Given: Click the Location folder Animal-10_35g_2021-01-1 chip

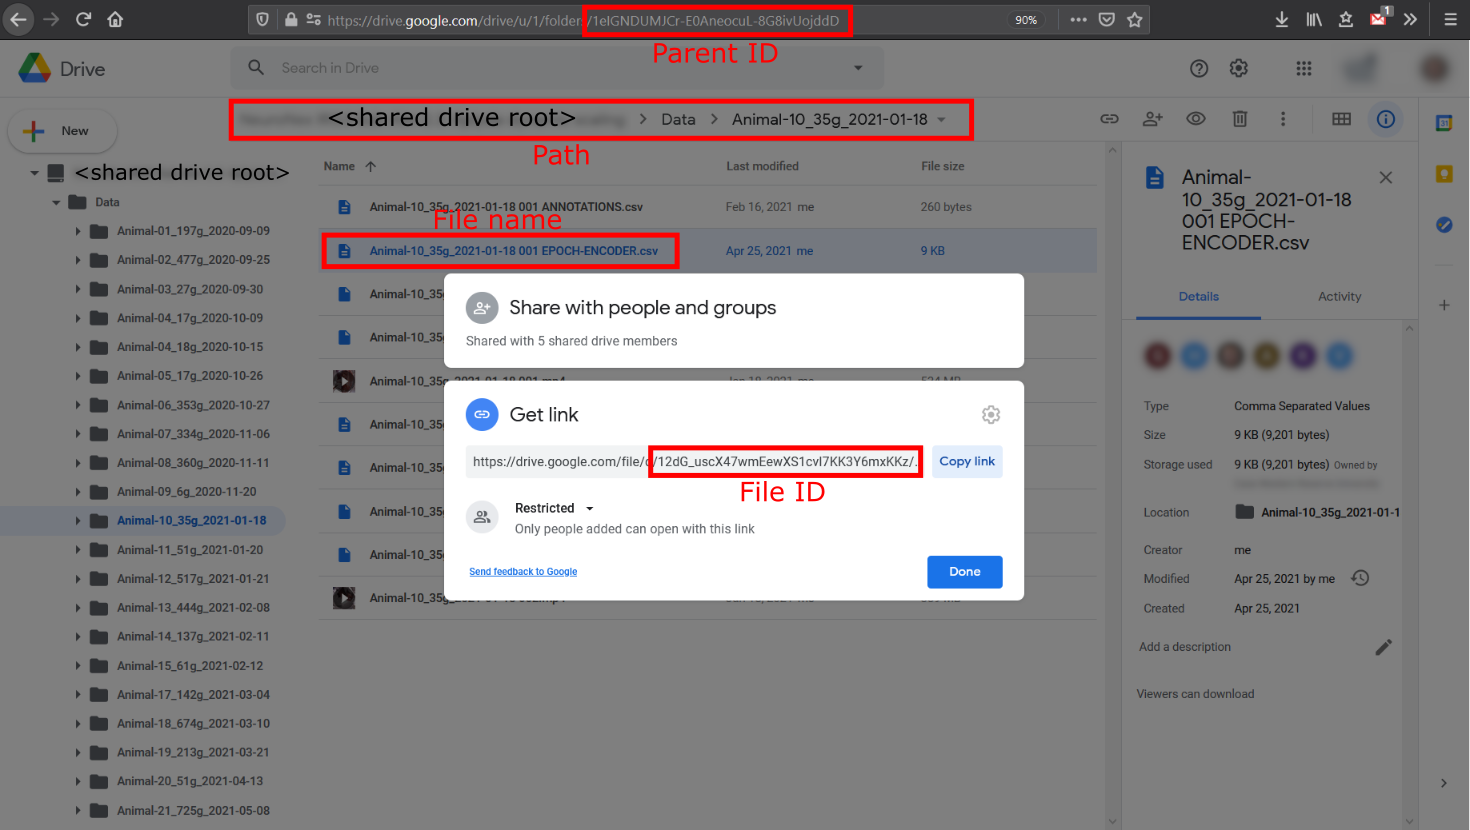Looking at the screenshot, I should [x=1318, y=512].
